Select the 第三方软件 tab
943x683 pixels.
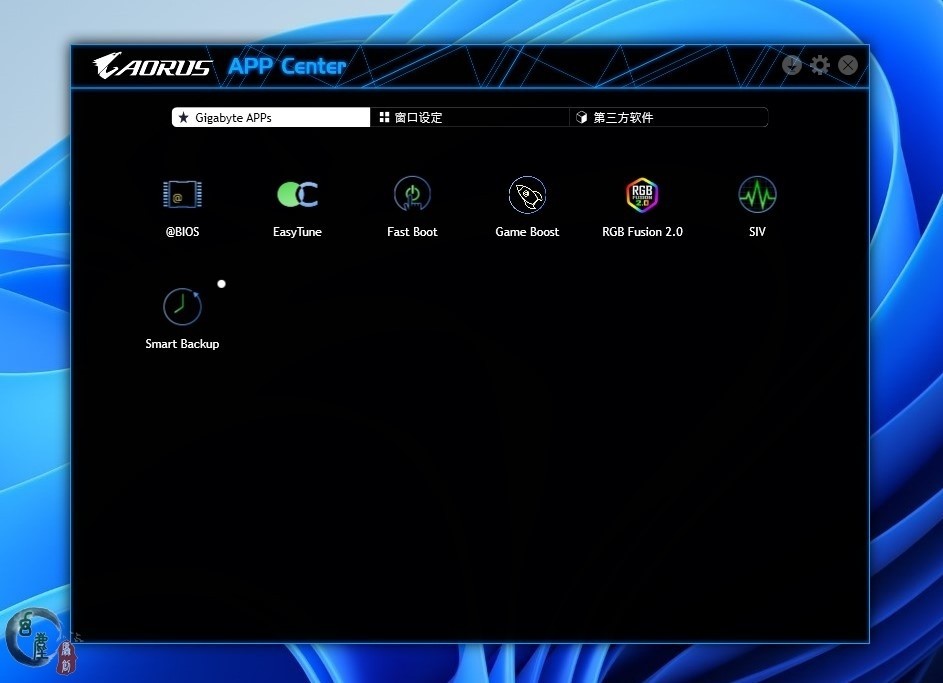(x=669, y=117)
